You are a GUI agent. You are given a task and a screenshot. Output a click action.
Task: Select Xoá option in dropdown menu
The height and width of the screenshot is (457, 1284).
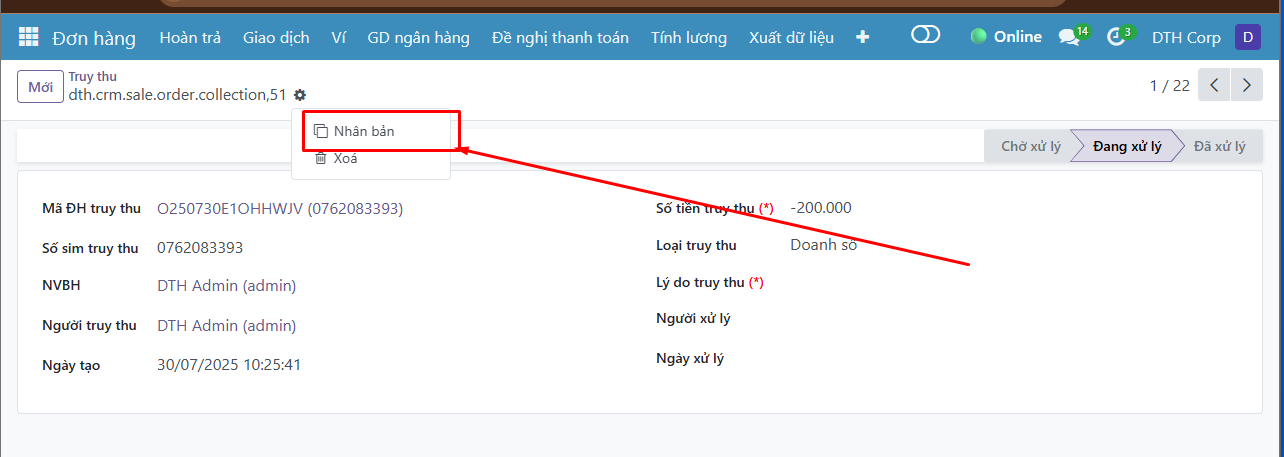click(345, 158)
